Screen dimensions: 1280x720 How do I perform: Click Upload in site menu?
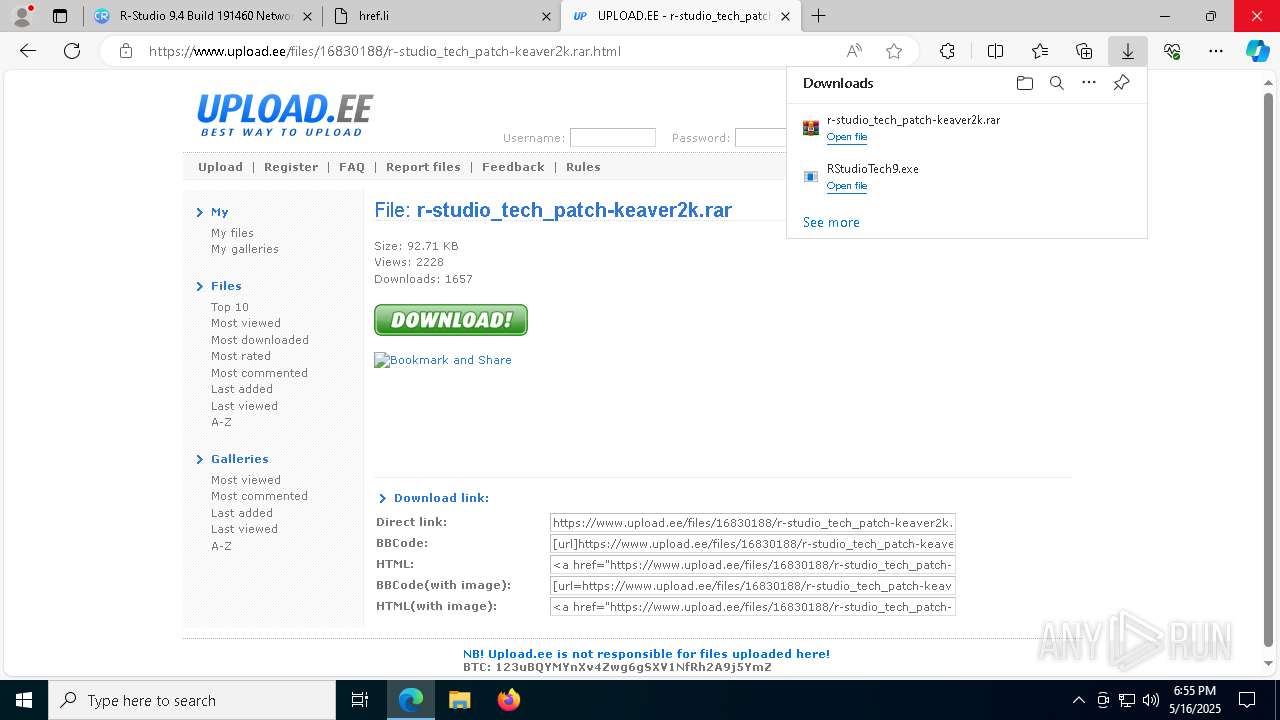[220, 167]
